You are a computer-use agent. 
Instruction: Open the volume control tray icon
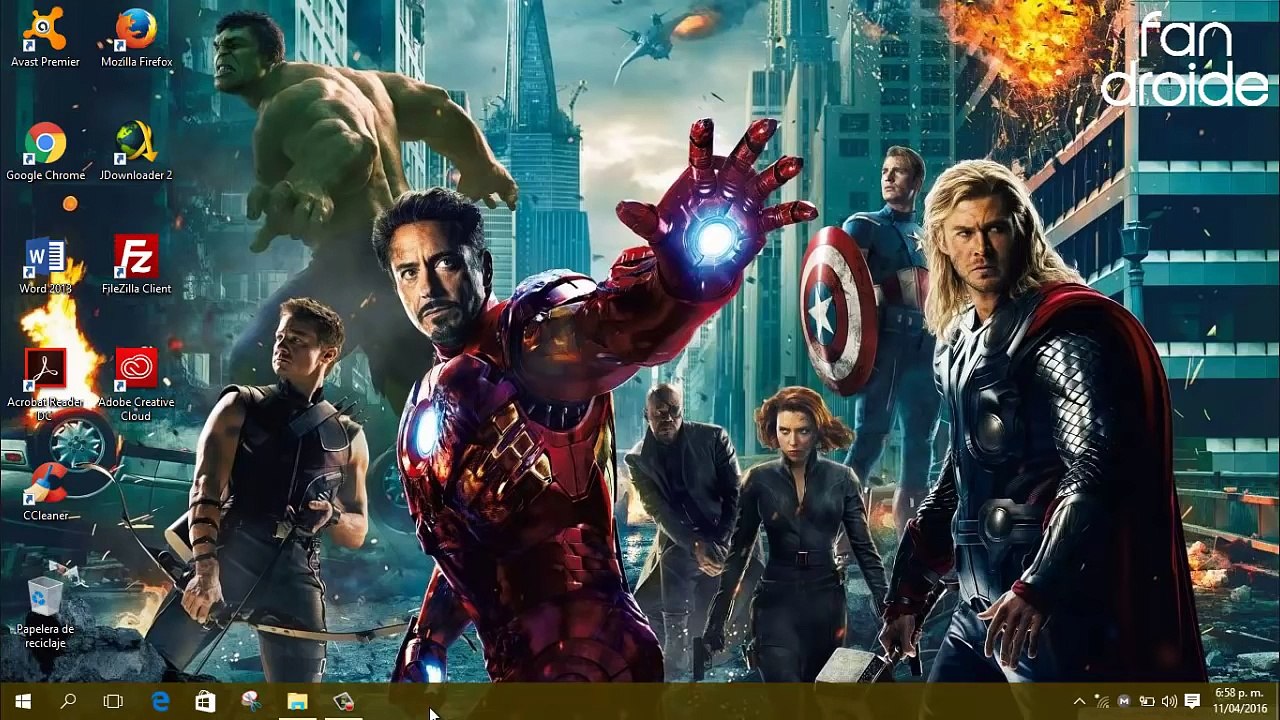coord(1169,702)
